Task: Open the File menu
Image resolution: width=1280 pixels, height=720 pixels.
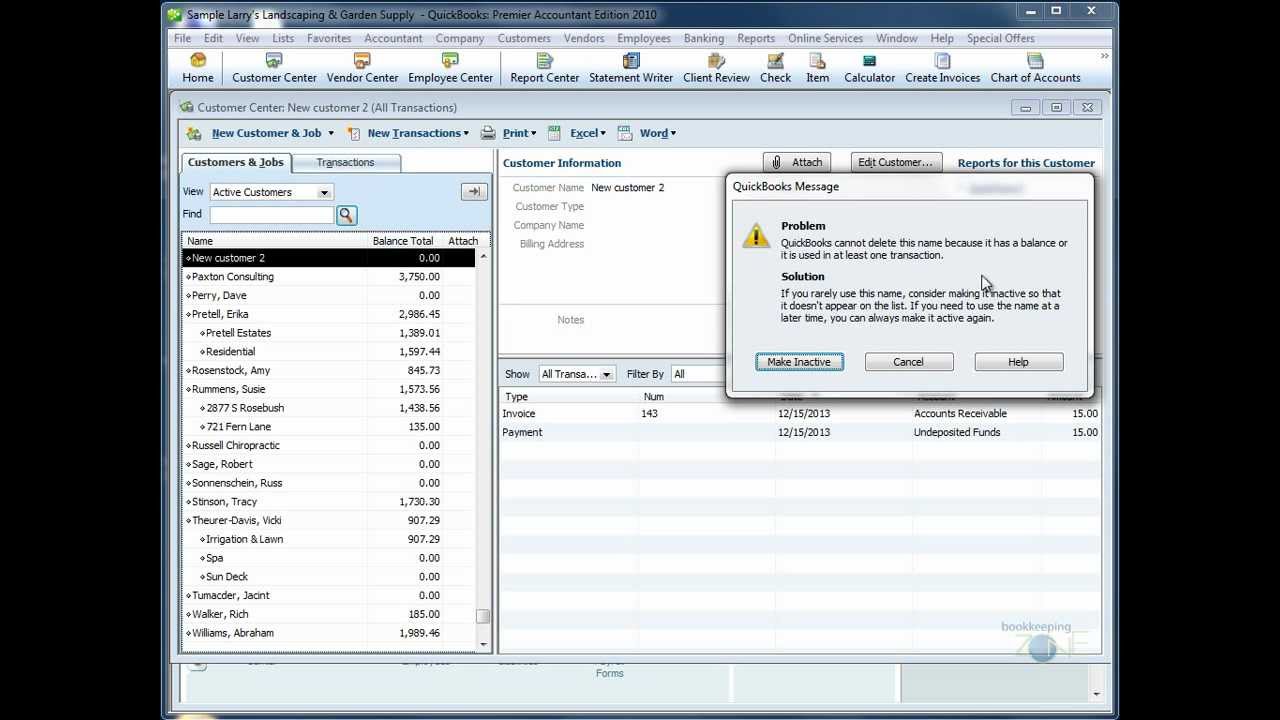Action: (182, 38)
